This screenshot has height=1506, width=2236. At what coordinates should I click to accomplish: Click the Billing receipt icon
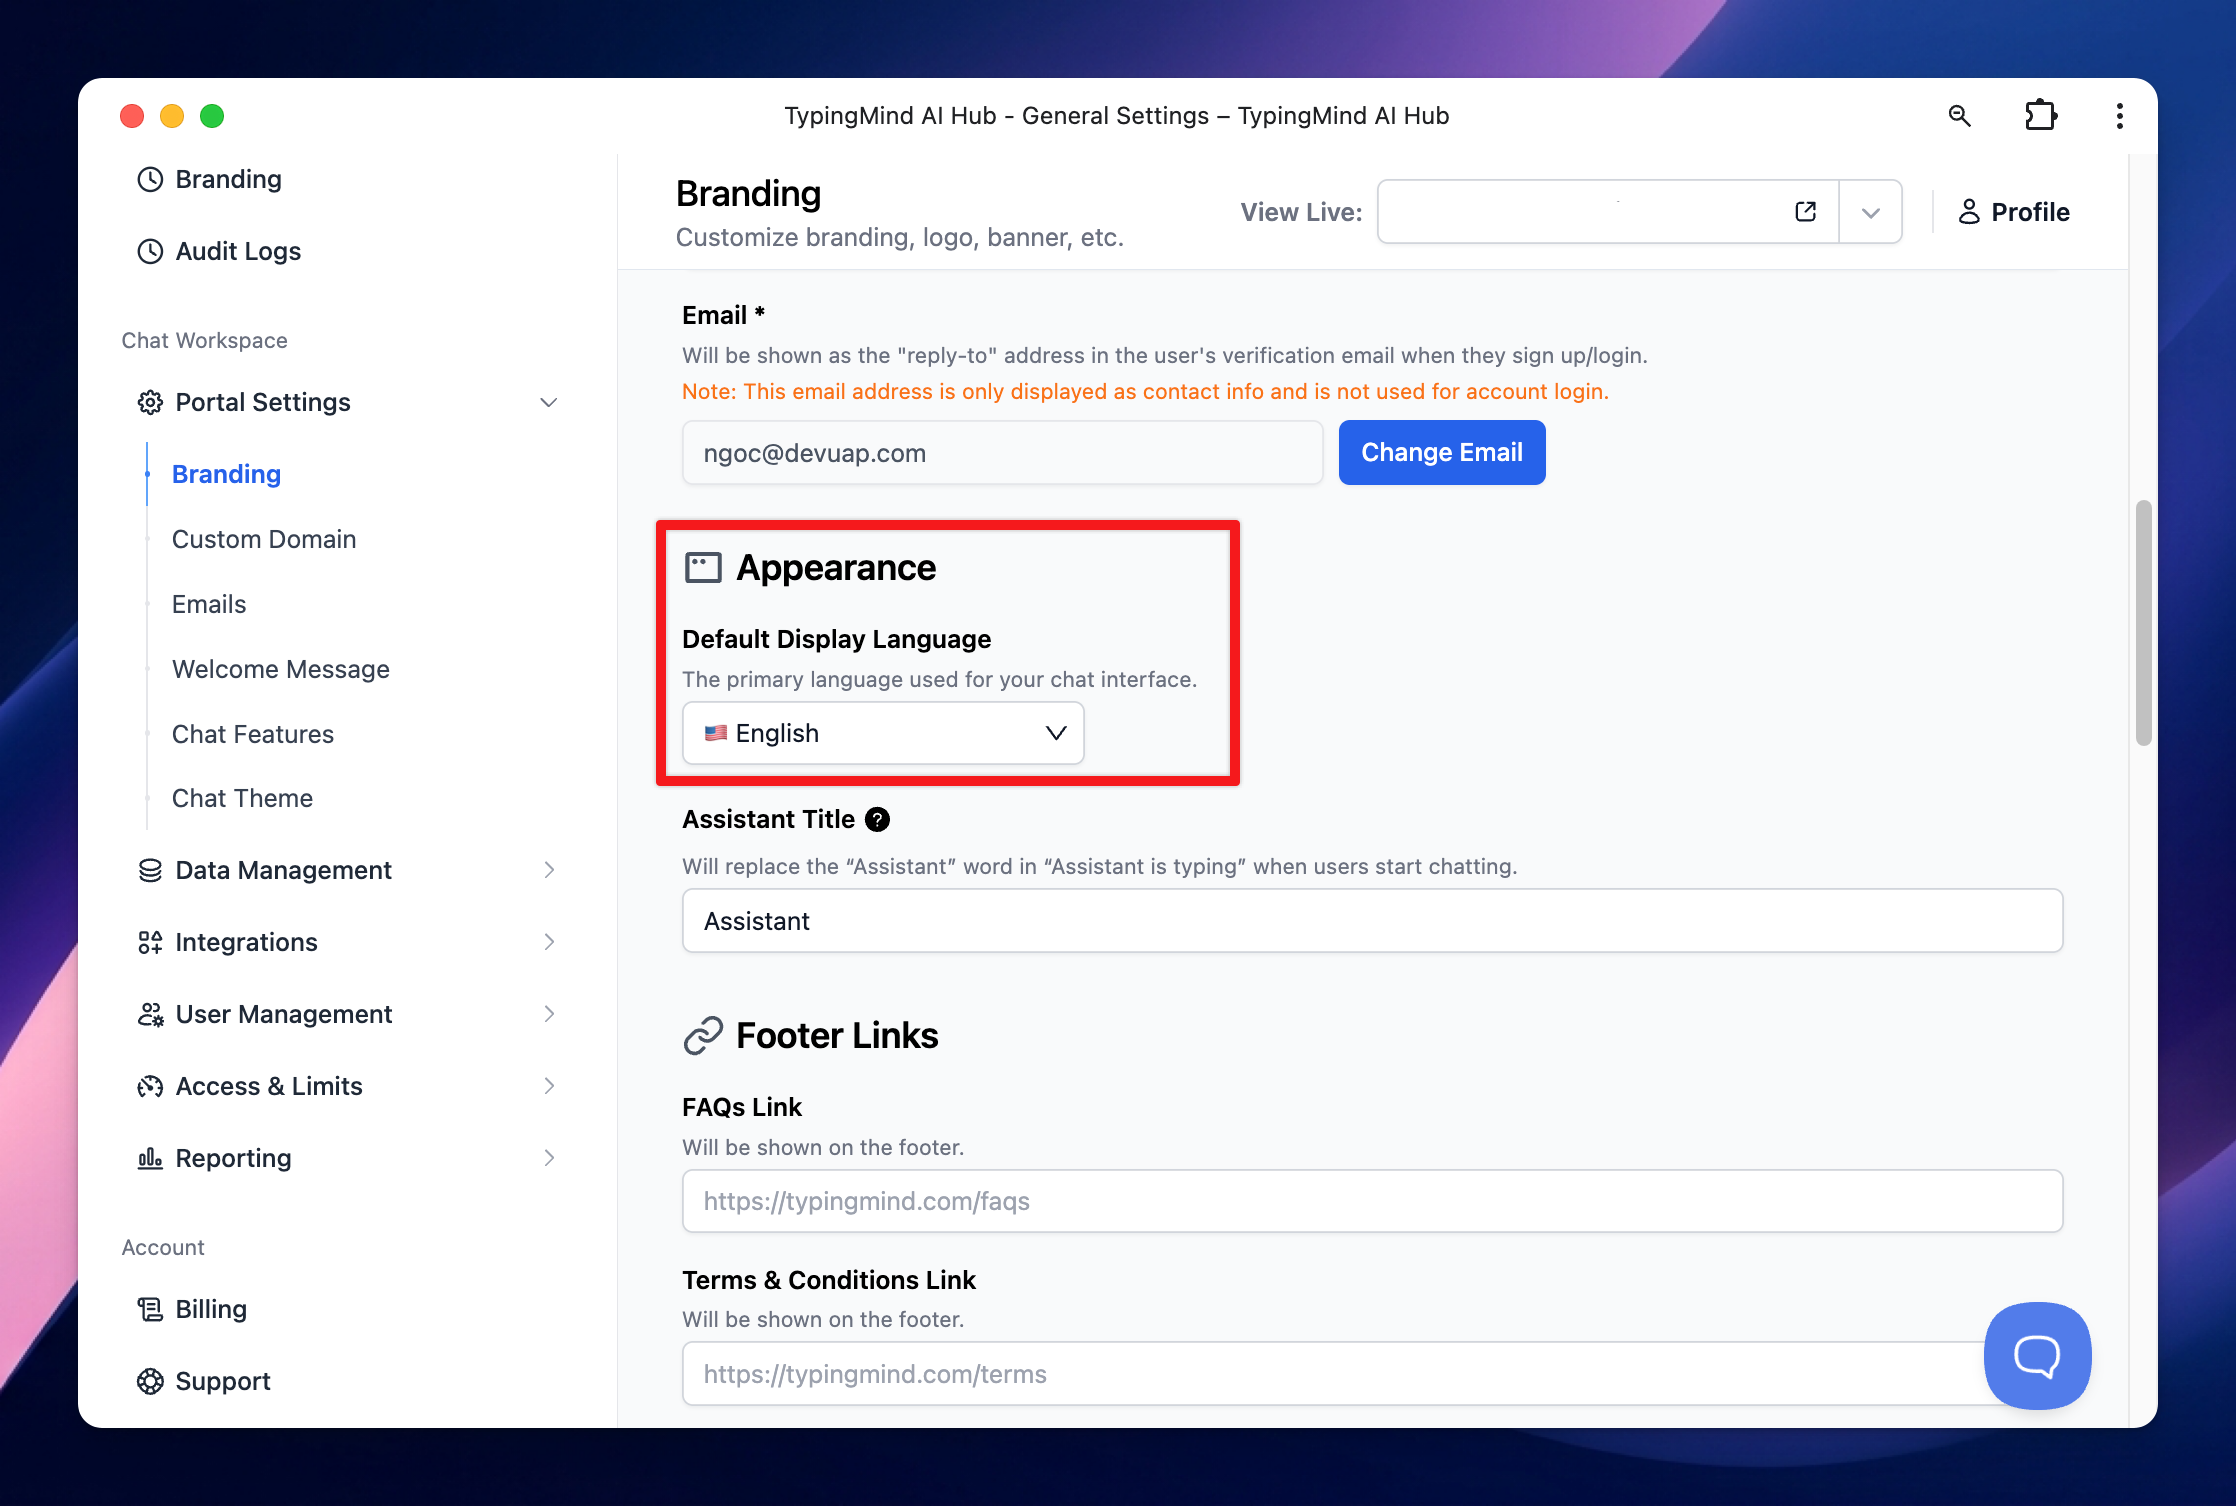(150, 1309)
